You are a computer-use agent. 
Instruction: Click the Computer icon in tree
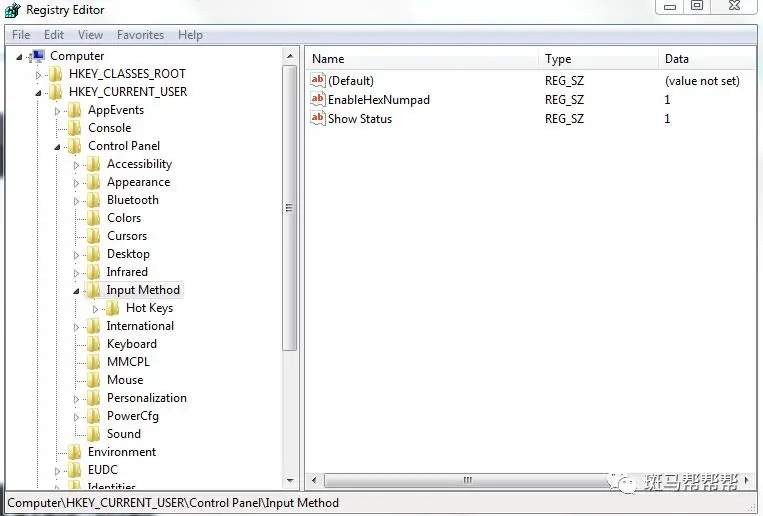pos(37,56)
